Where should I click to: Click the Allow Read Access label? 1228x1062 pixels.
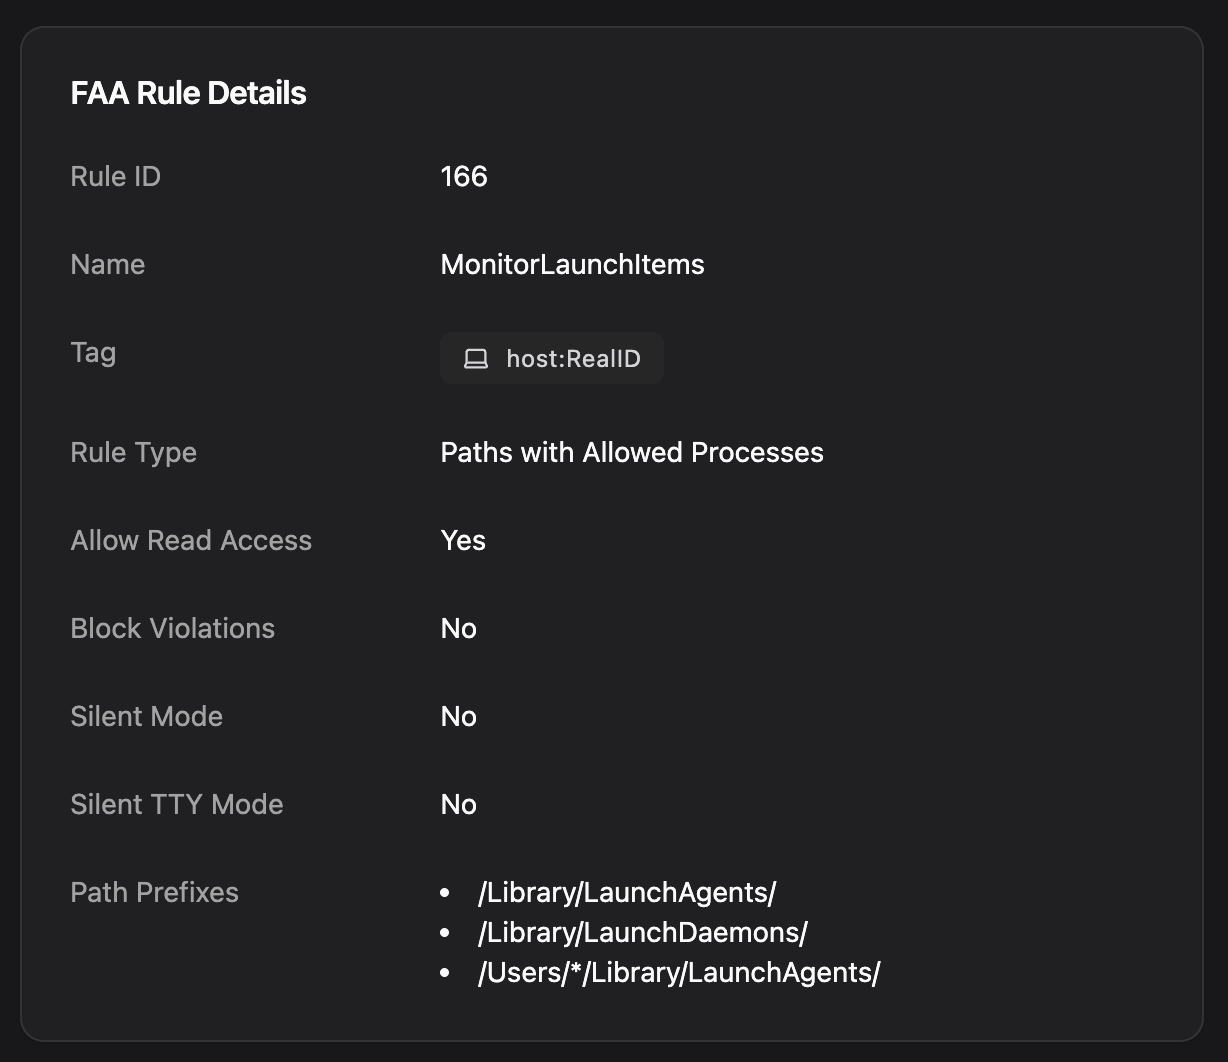coord(191,541)
